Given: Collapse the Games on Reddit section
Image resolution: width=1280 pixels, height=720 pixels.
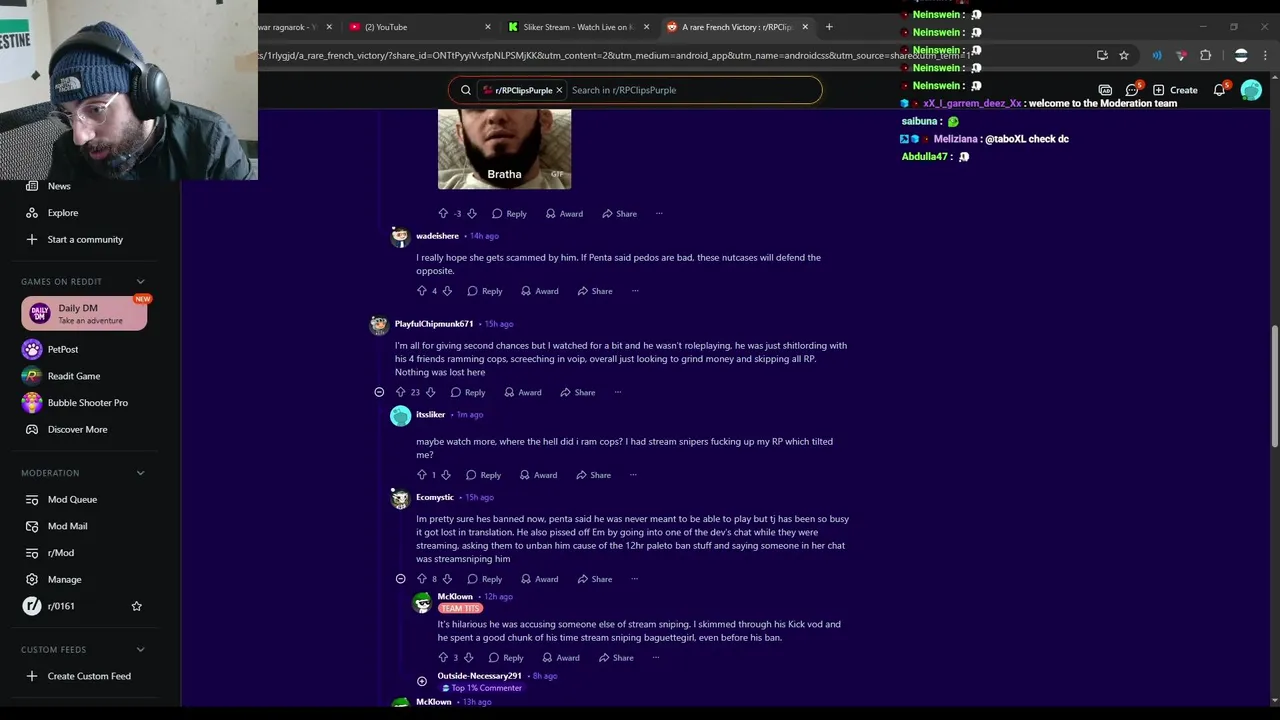Looking at the screenshot, I should click(x=140, y=282).
